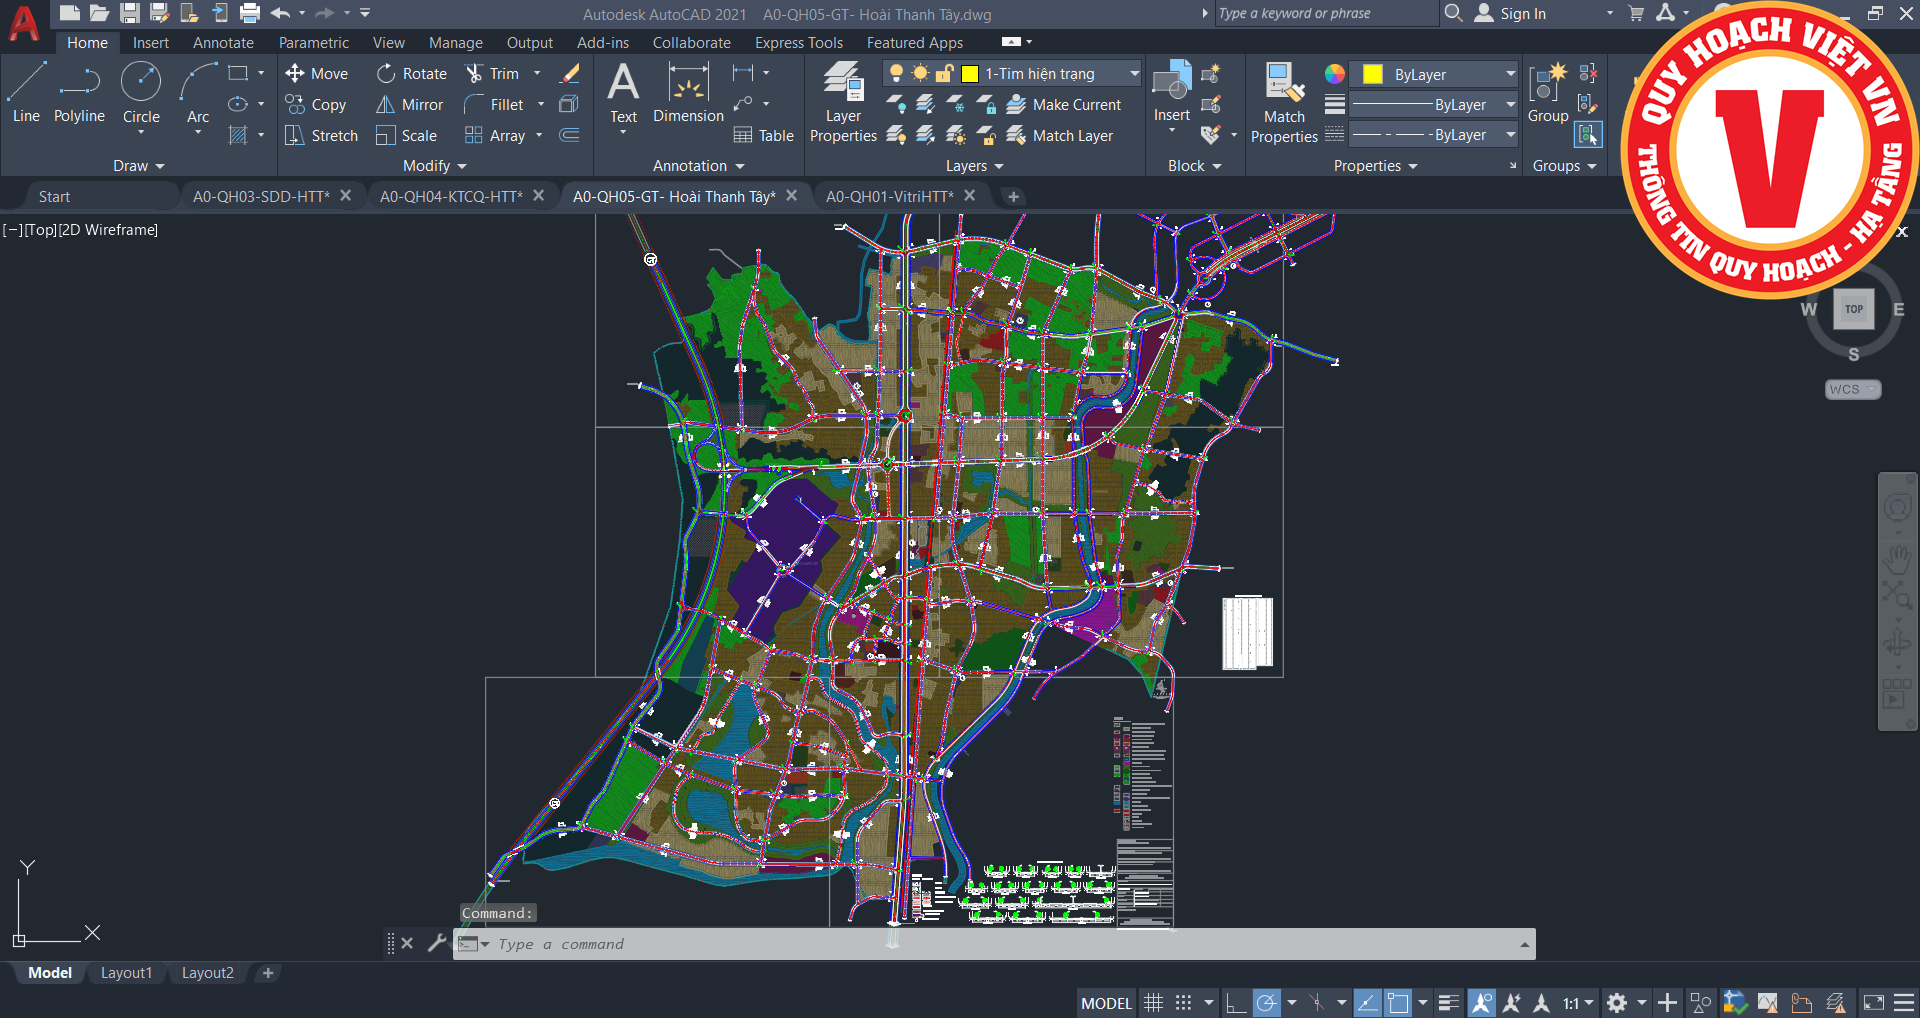Open Layer Properties manager

[843, 102]
